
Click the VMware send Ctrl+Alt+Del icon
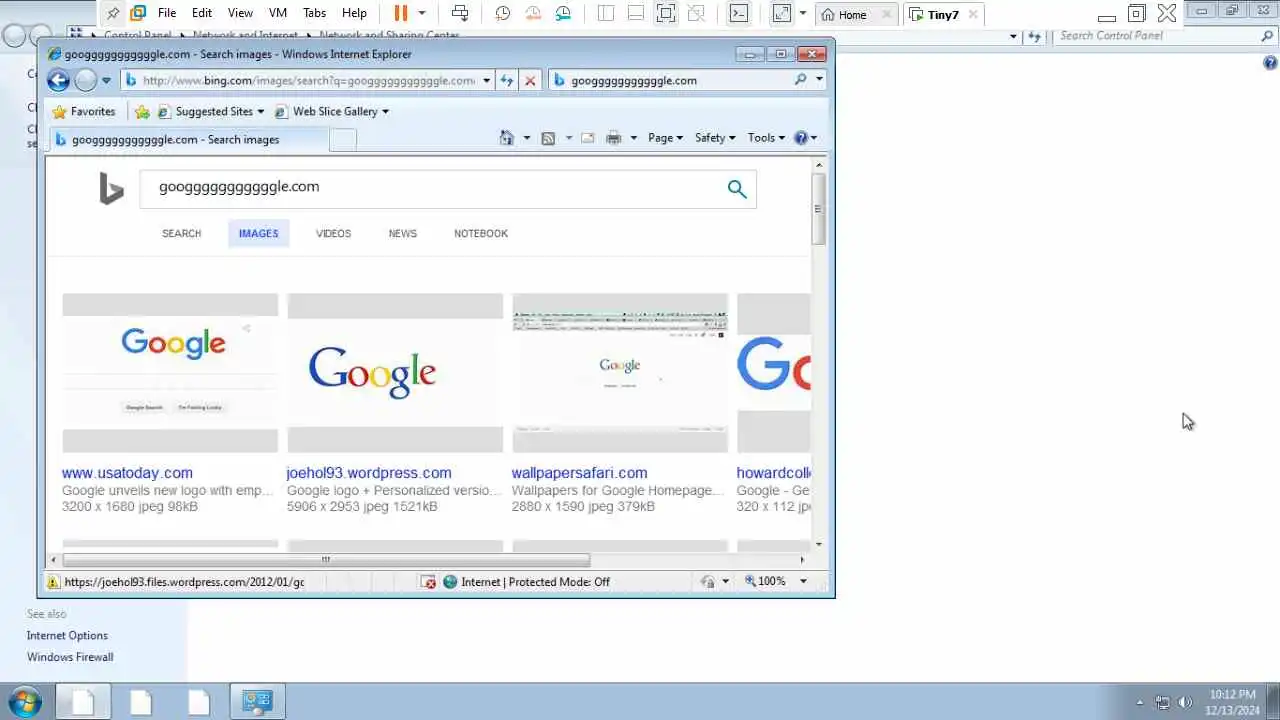tap(460, 13)
